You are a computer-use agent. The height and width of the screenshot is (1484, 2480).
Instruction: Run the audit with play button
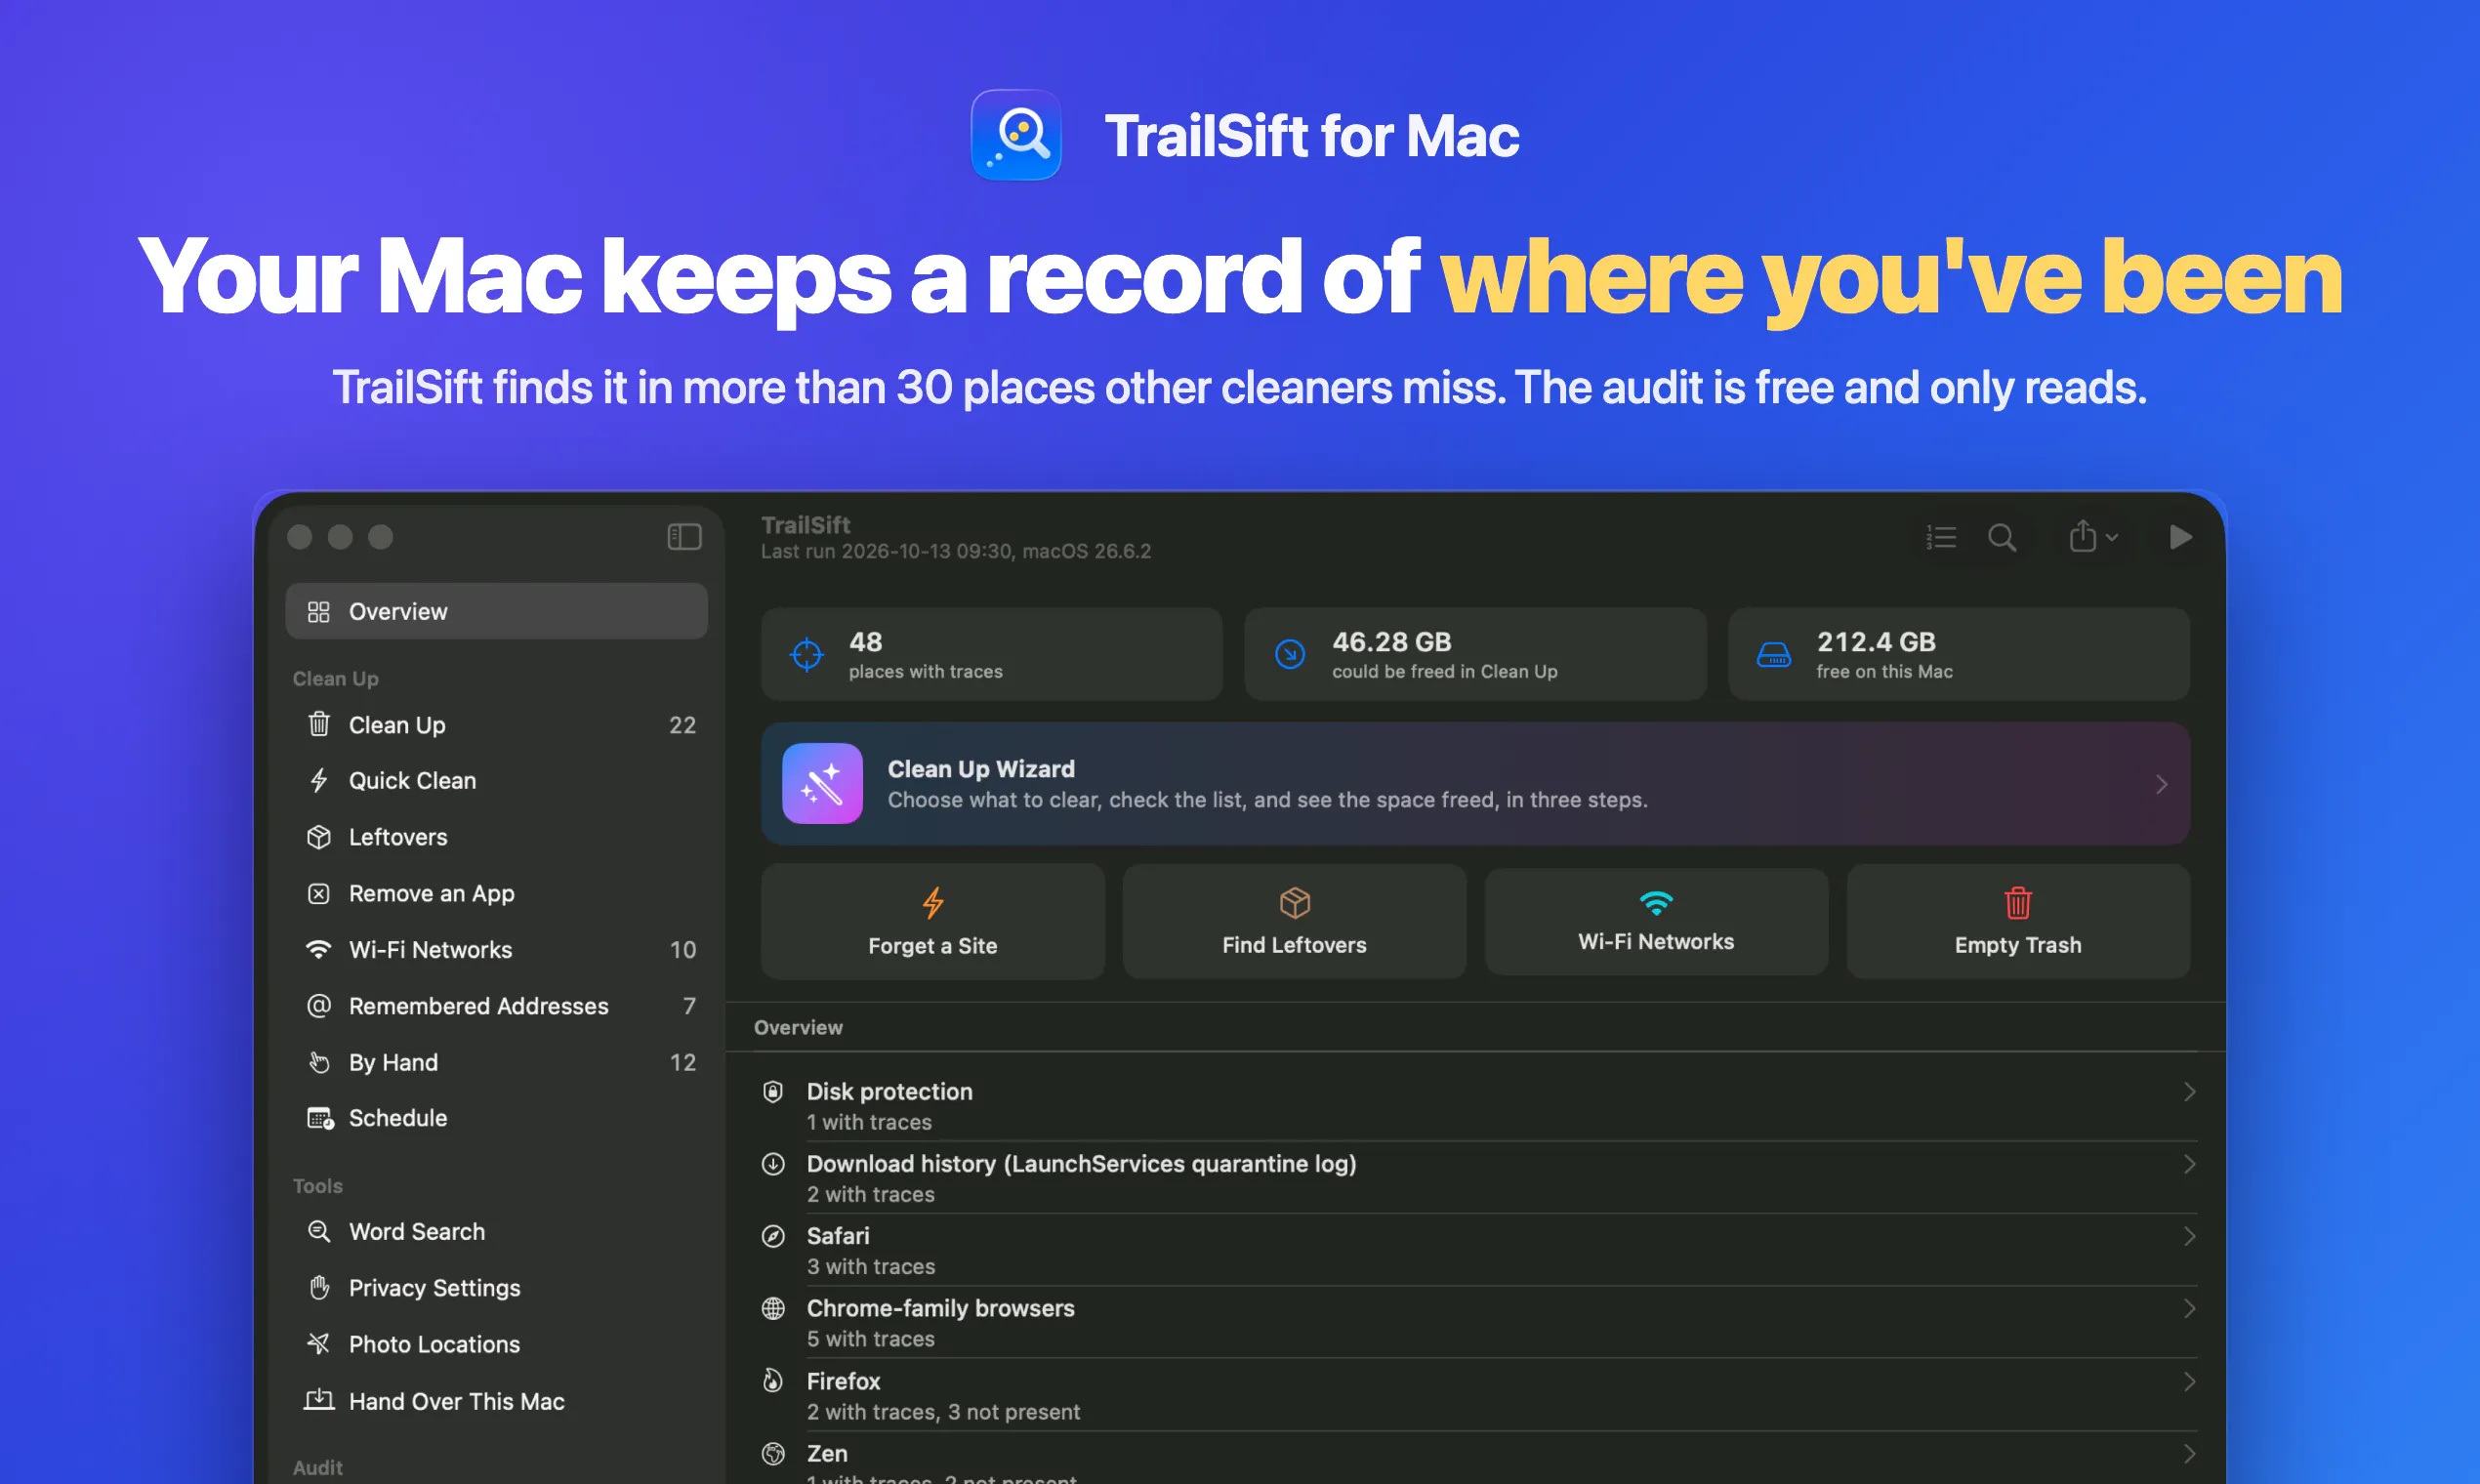tap(2181, 537)
